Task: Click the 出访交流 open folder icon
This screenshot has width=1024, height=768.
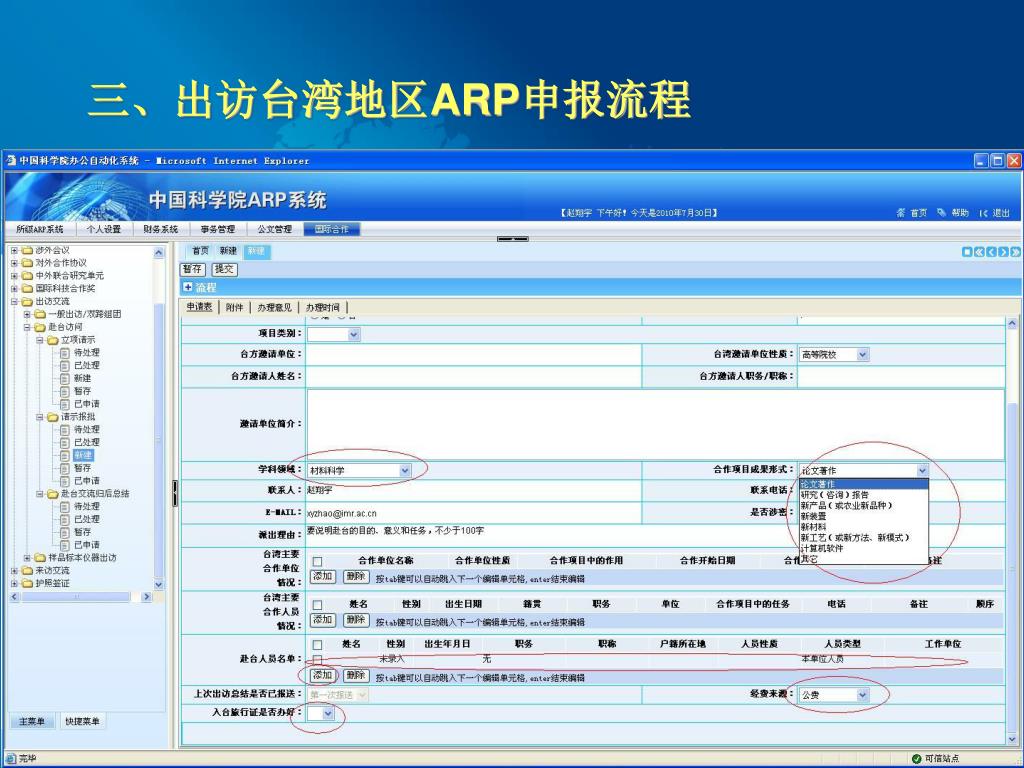Action: (27, 301)
